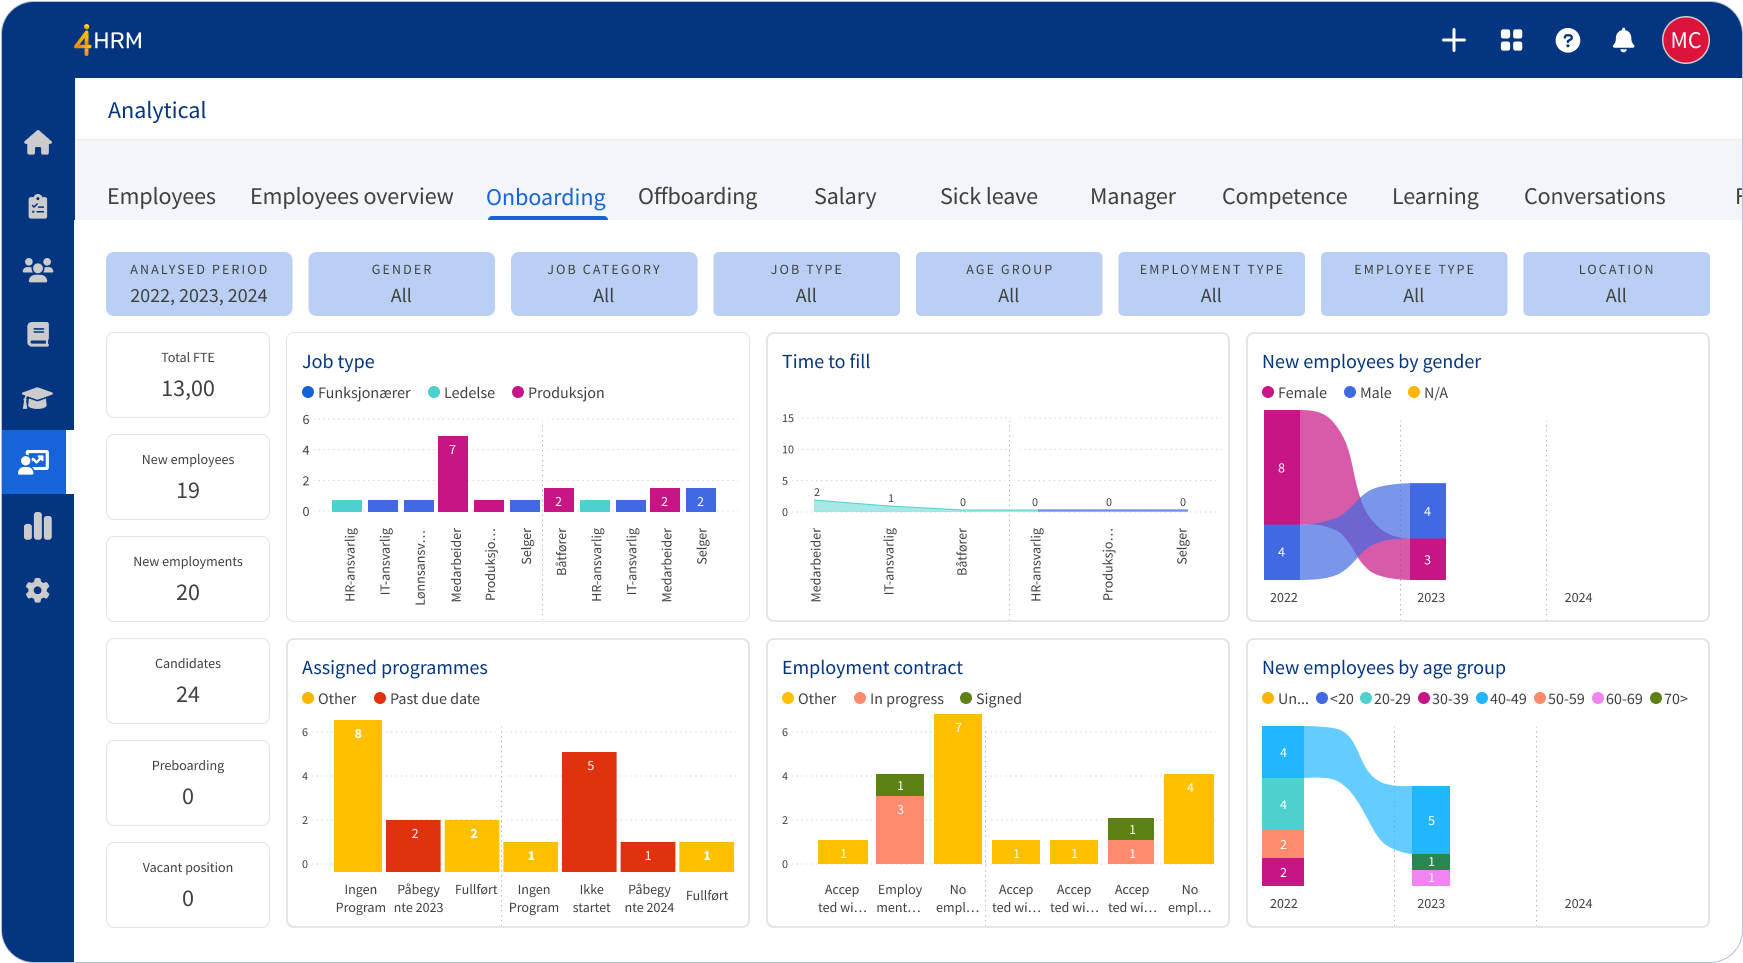Select the graduation cap learning icon

[x=38, y=398]
